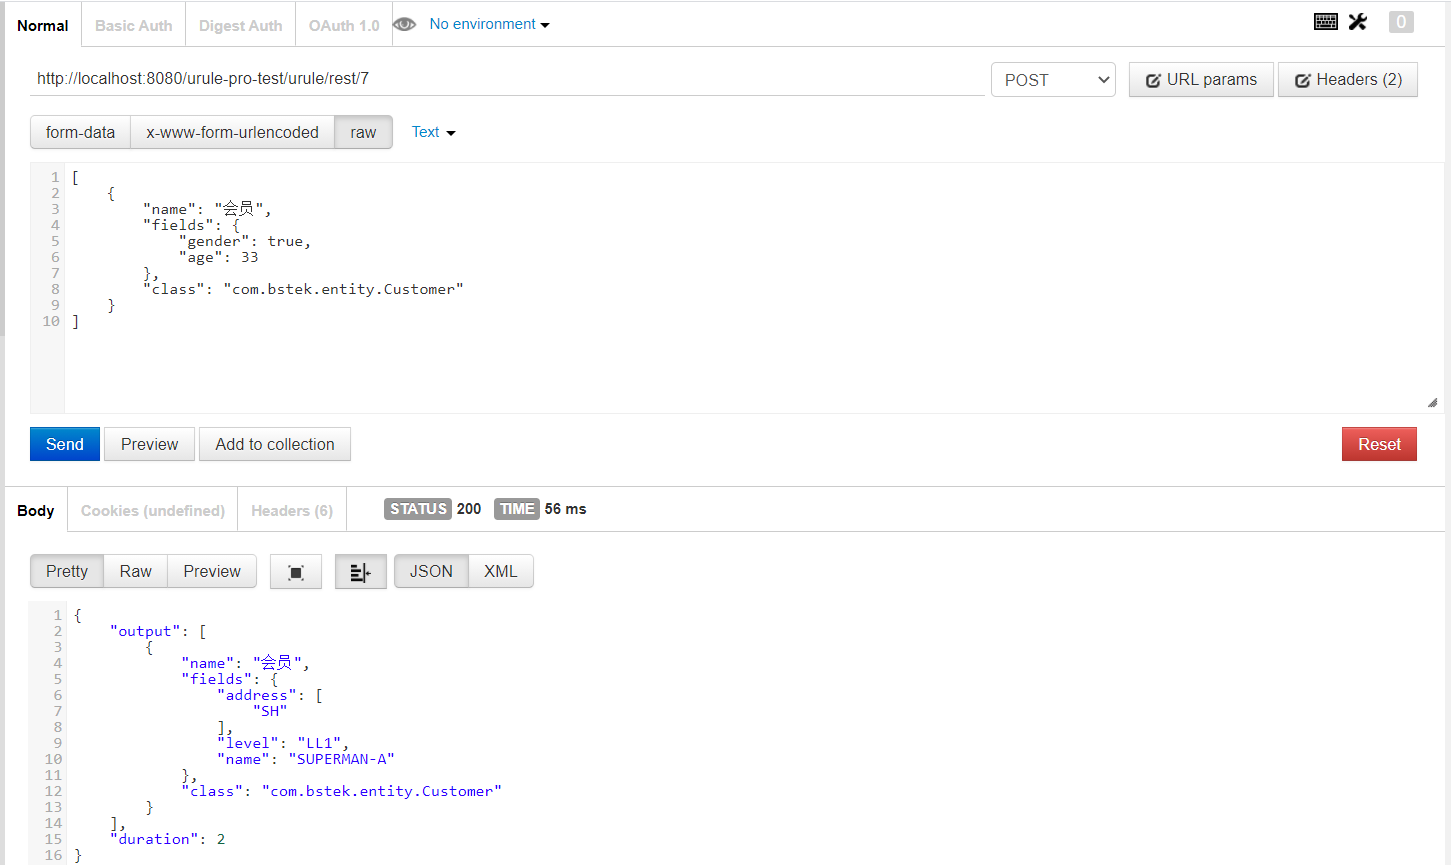This screenshot has width=1451, height=865.
Task: Click the environment quick-look eye icon
Action: click(404, 24)
